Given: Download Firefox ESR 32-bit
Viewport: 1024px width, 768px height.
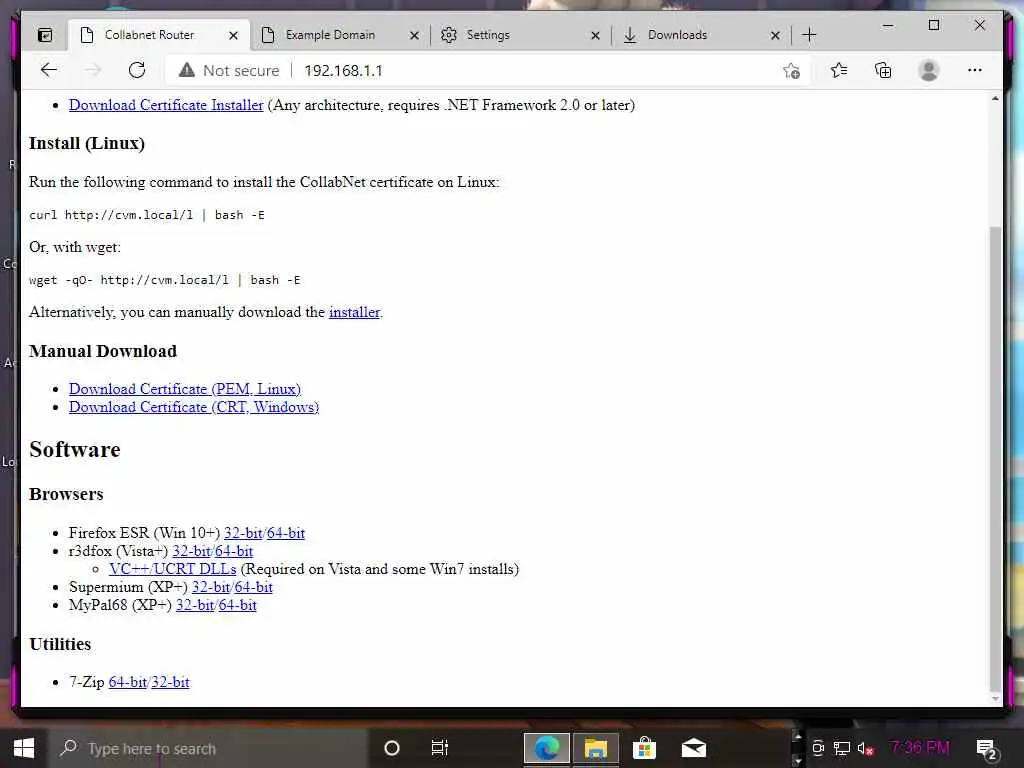Looking at the screenshot, I should 243,533.
